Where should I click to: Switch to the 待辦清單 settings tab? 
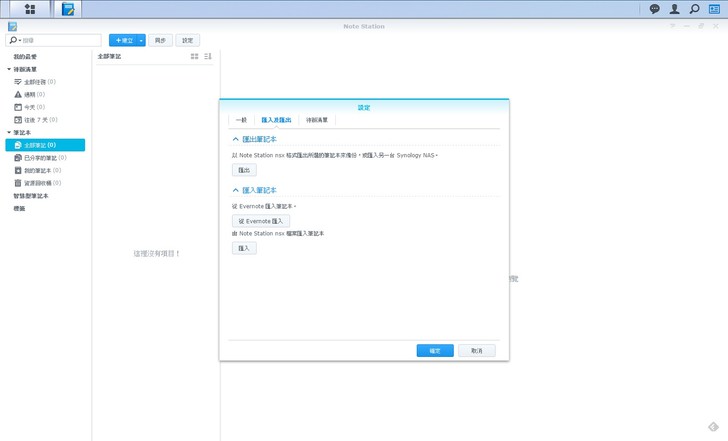tap(317, 120)
